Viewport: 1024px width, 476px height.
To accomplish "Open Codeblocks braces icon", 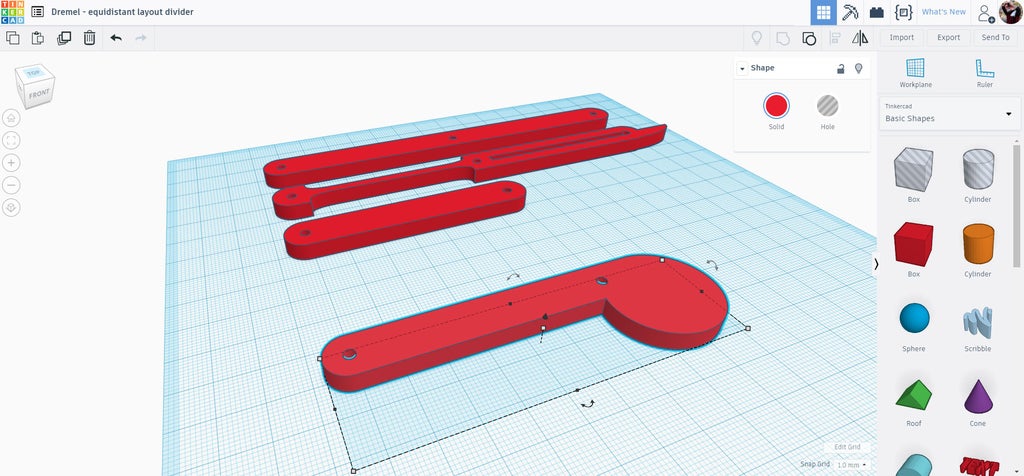I will 903,12.
